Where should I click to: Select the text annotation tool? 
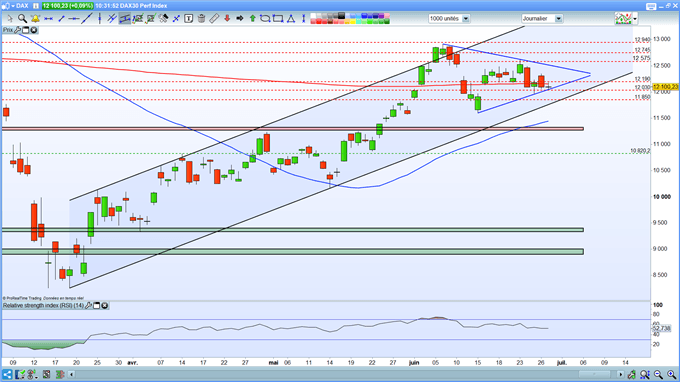[189, 19]
